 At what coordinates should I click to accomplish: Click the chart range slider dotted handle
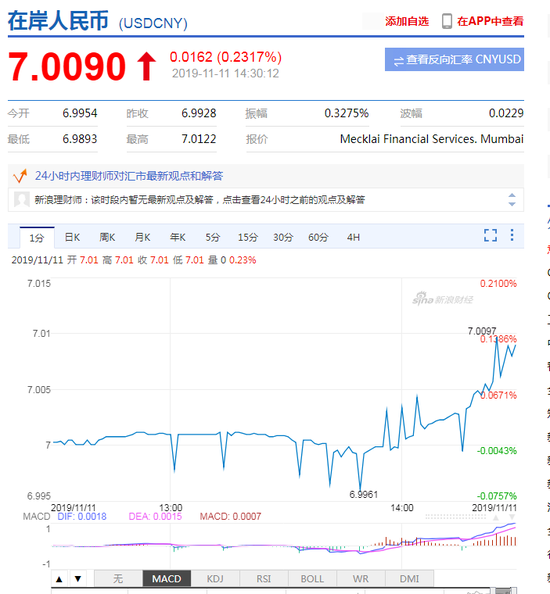455,516
